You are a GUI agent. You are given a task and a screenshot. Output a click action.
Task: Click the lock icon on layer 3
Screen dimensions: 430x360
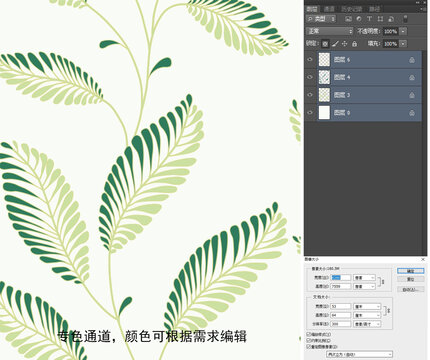click(412, 95)
